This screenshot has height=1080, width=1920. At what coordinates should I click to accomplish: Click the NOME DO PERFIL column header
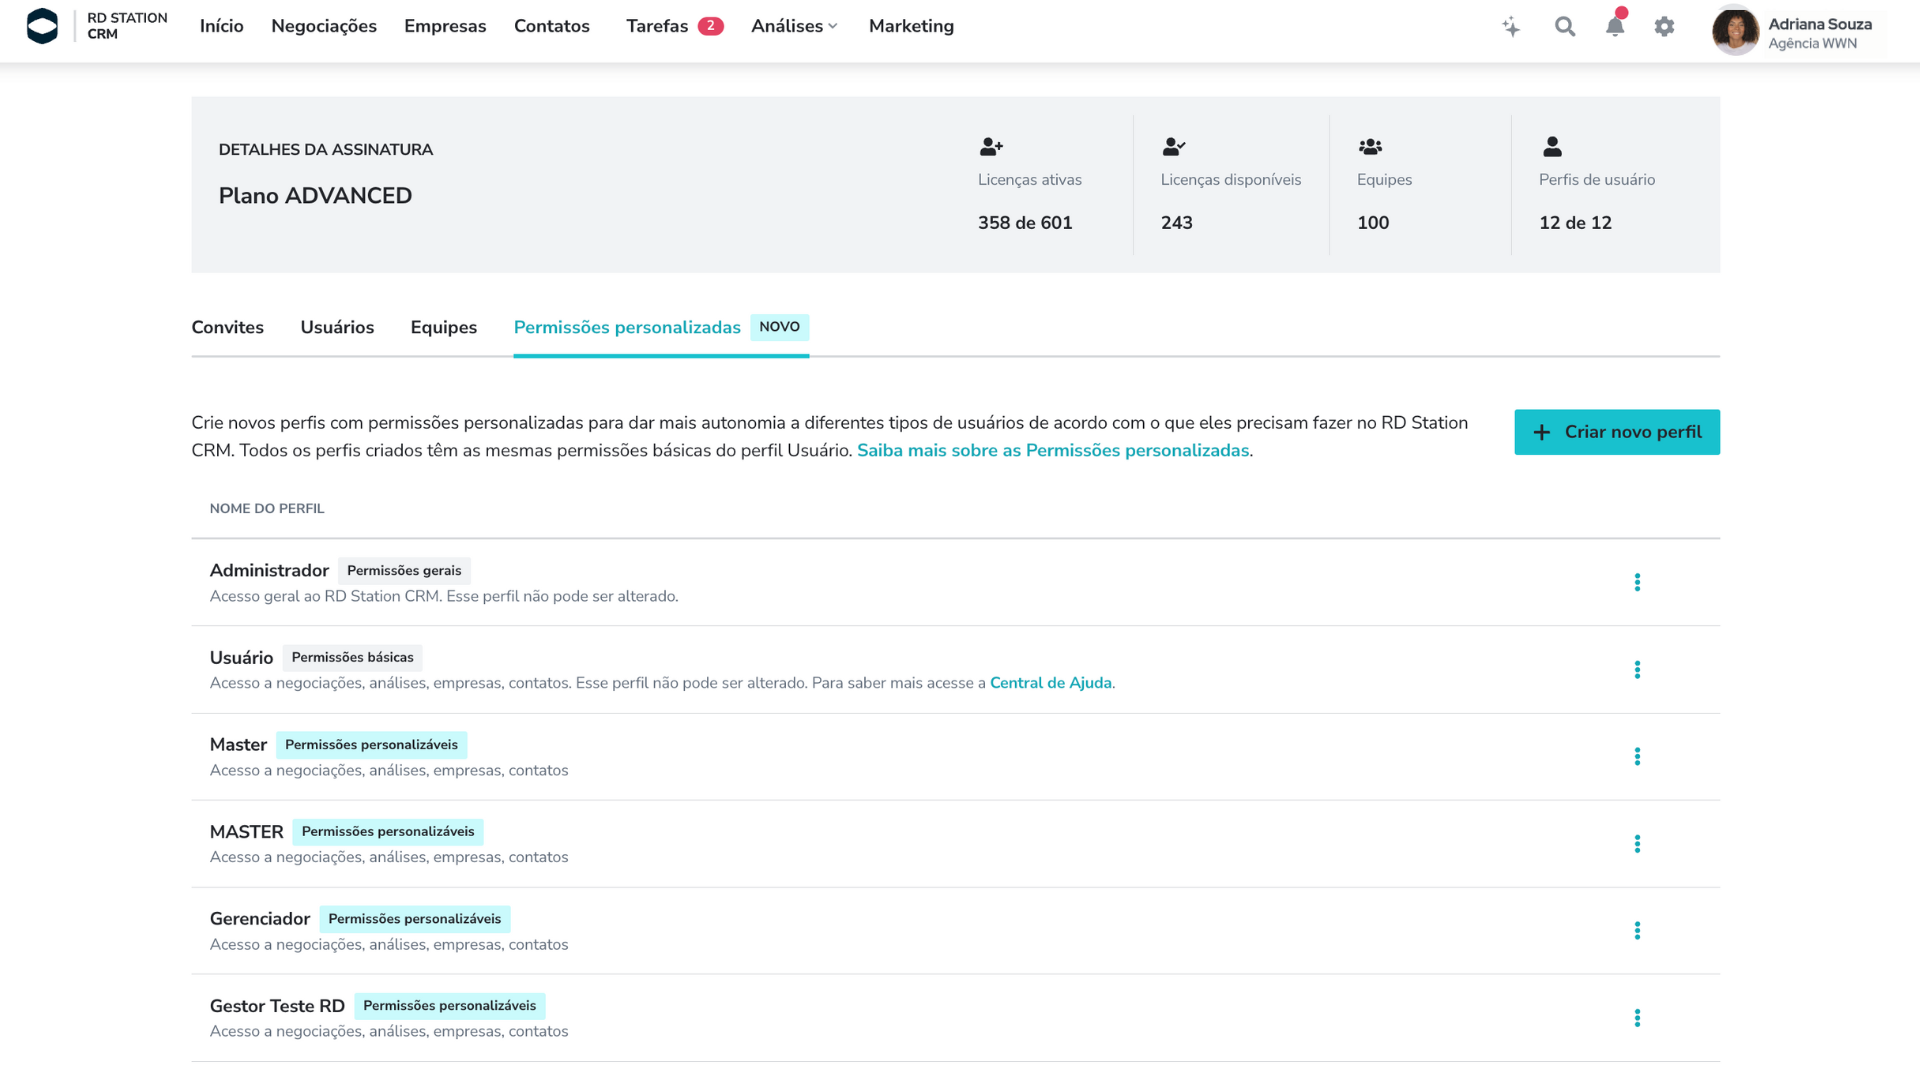267,509
